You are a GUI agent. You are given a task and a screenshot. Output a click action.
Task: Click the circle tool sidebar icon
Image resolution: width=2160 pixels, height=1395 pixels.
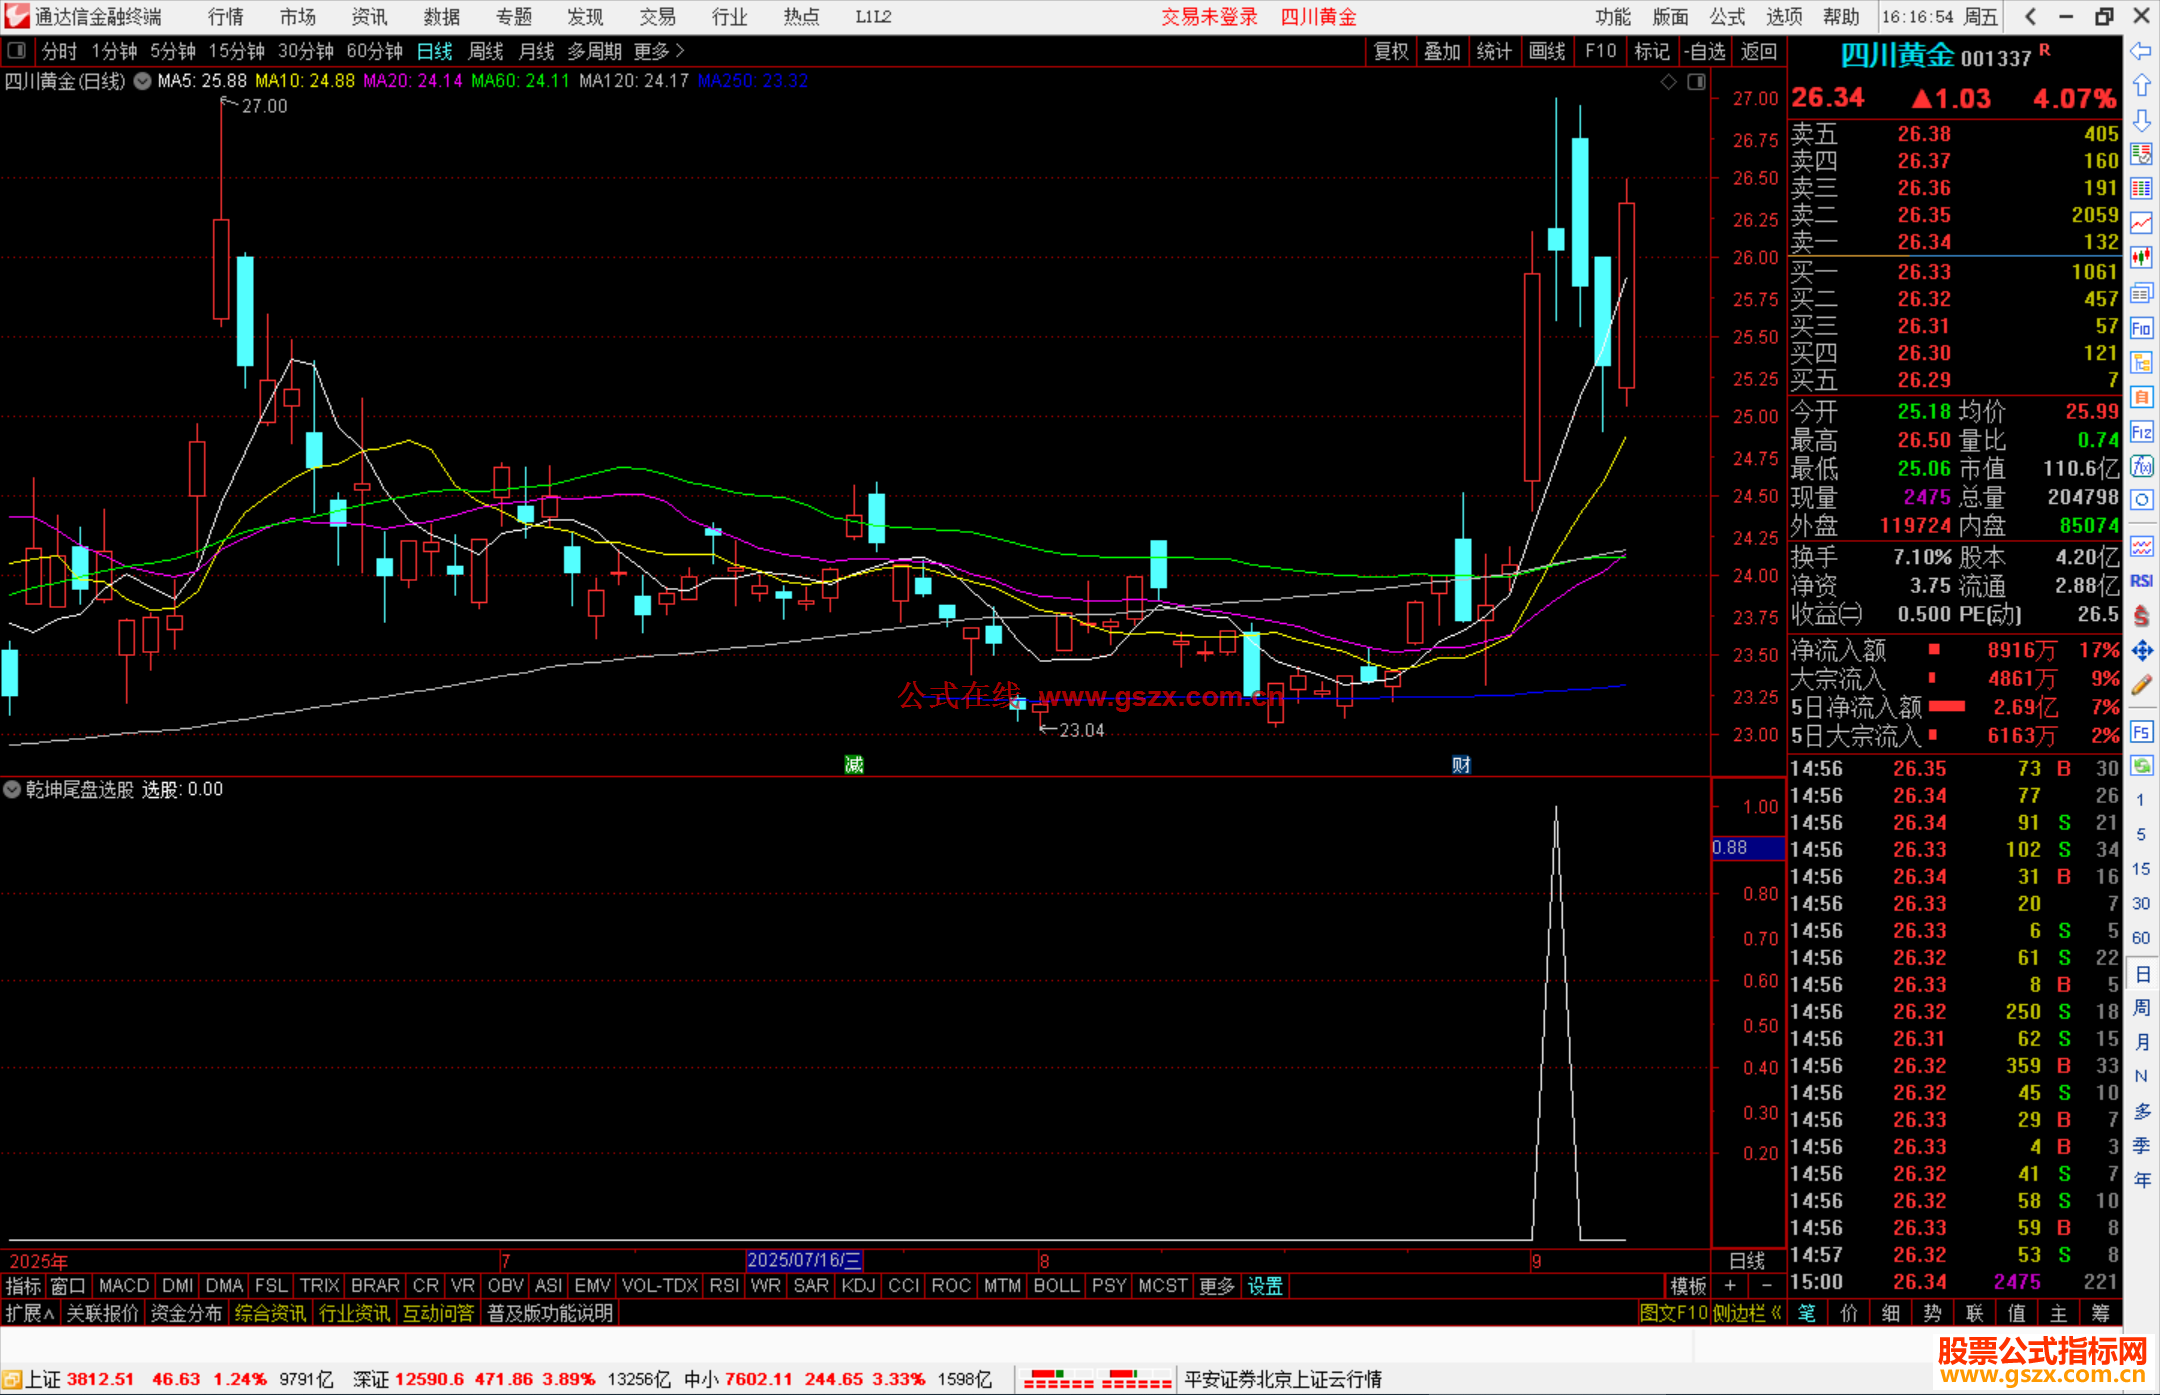(x=2141, y=500)
